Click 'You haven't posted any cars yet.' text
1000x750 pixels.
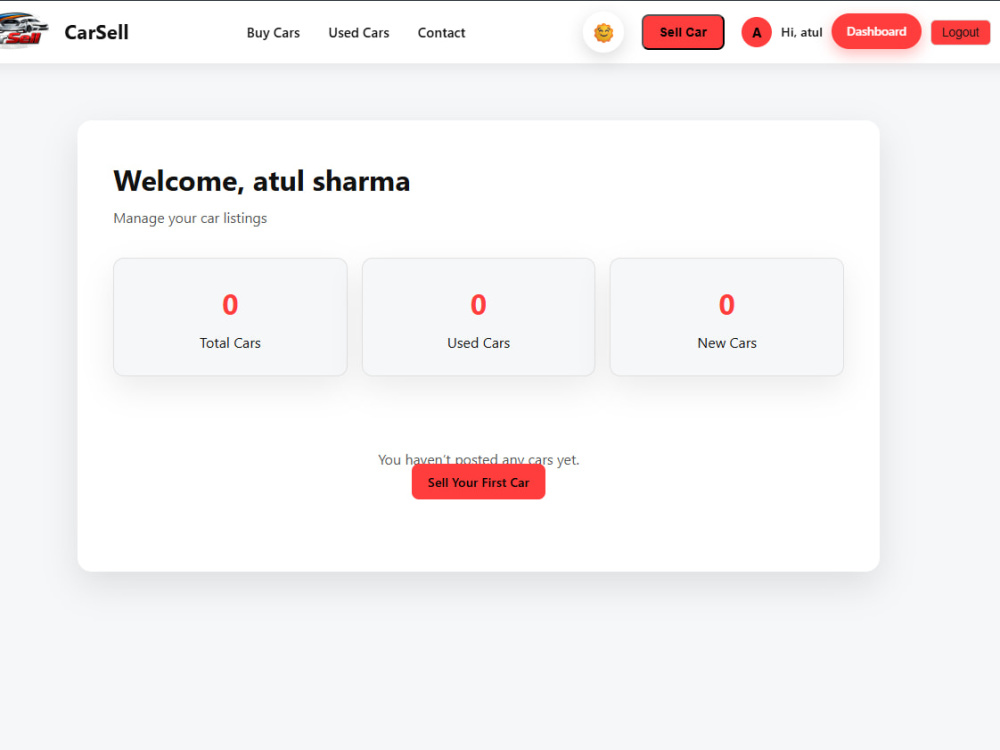[x=478, y=459]
